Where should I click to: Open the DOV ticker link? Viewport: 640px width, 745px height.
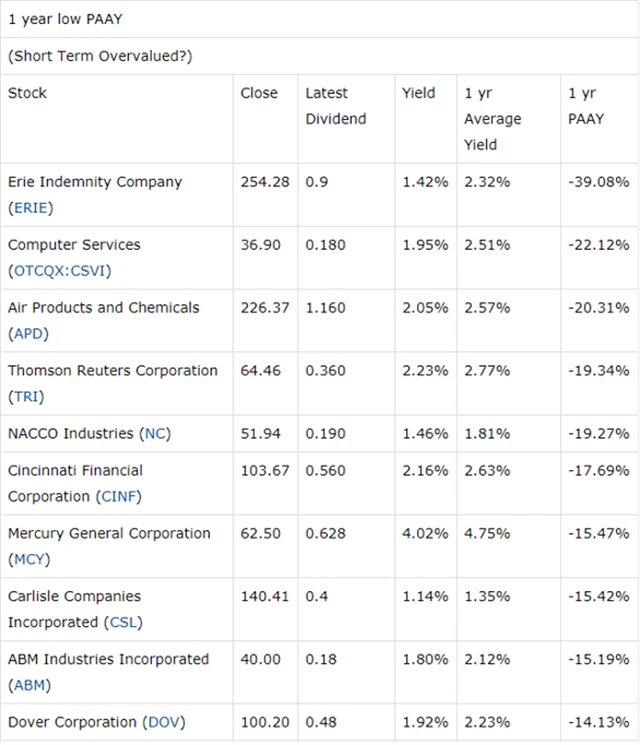[x=165, y=723]
